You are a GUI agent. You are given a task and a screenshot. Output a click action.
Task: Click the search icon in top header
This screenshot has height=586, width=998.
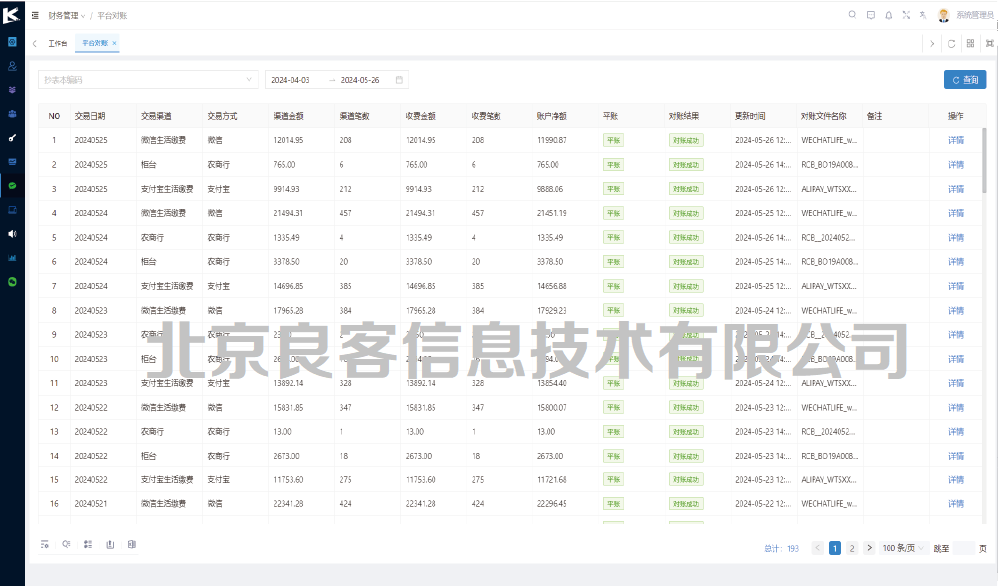coord(852,15)
